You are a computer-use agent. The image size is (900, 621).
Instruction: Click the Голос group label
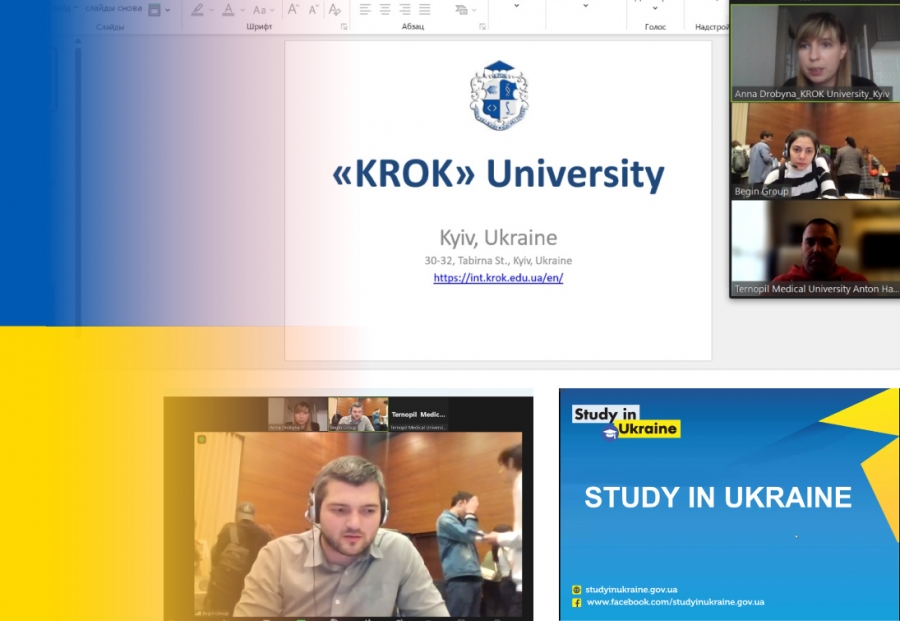tap(655, 26)
